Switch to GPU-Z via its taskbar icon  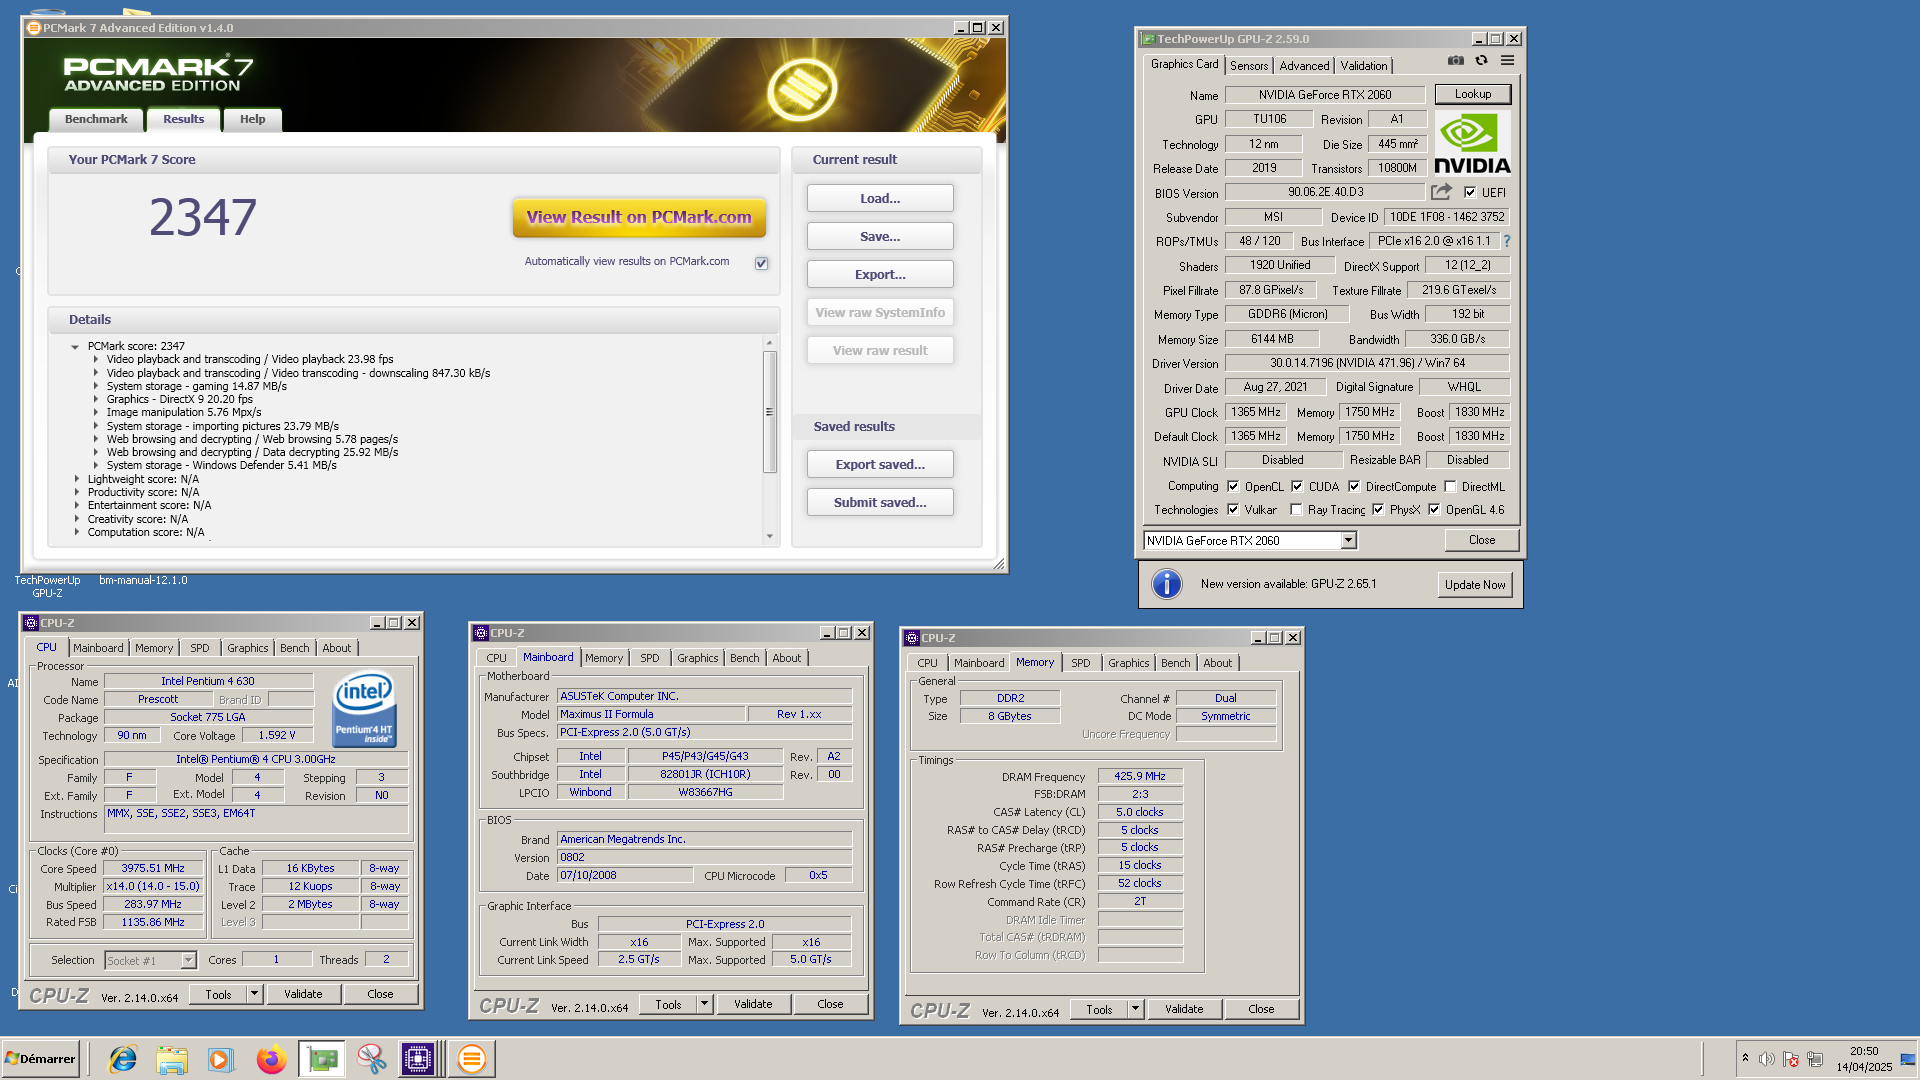pos(322,1059)
